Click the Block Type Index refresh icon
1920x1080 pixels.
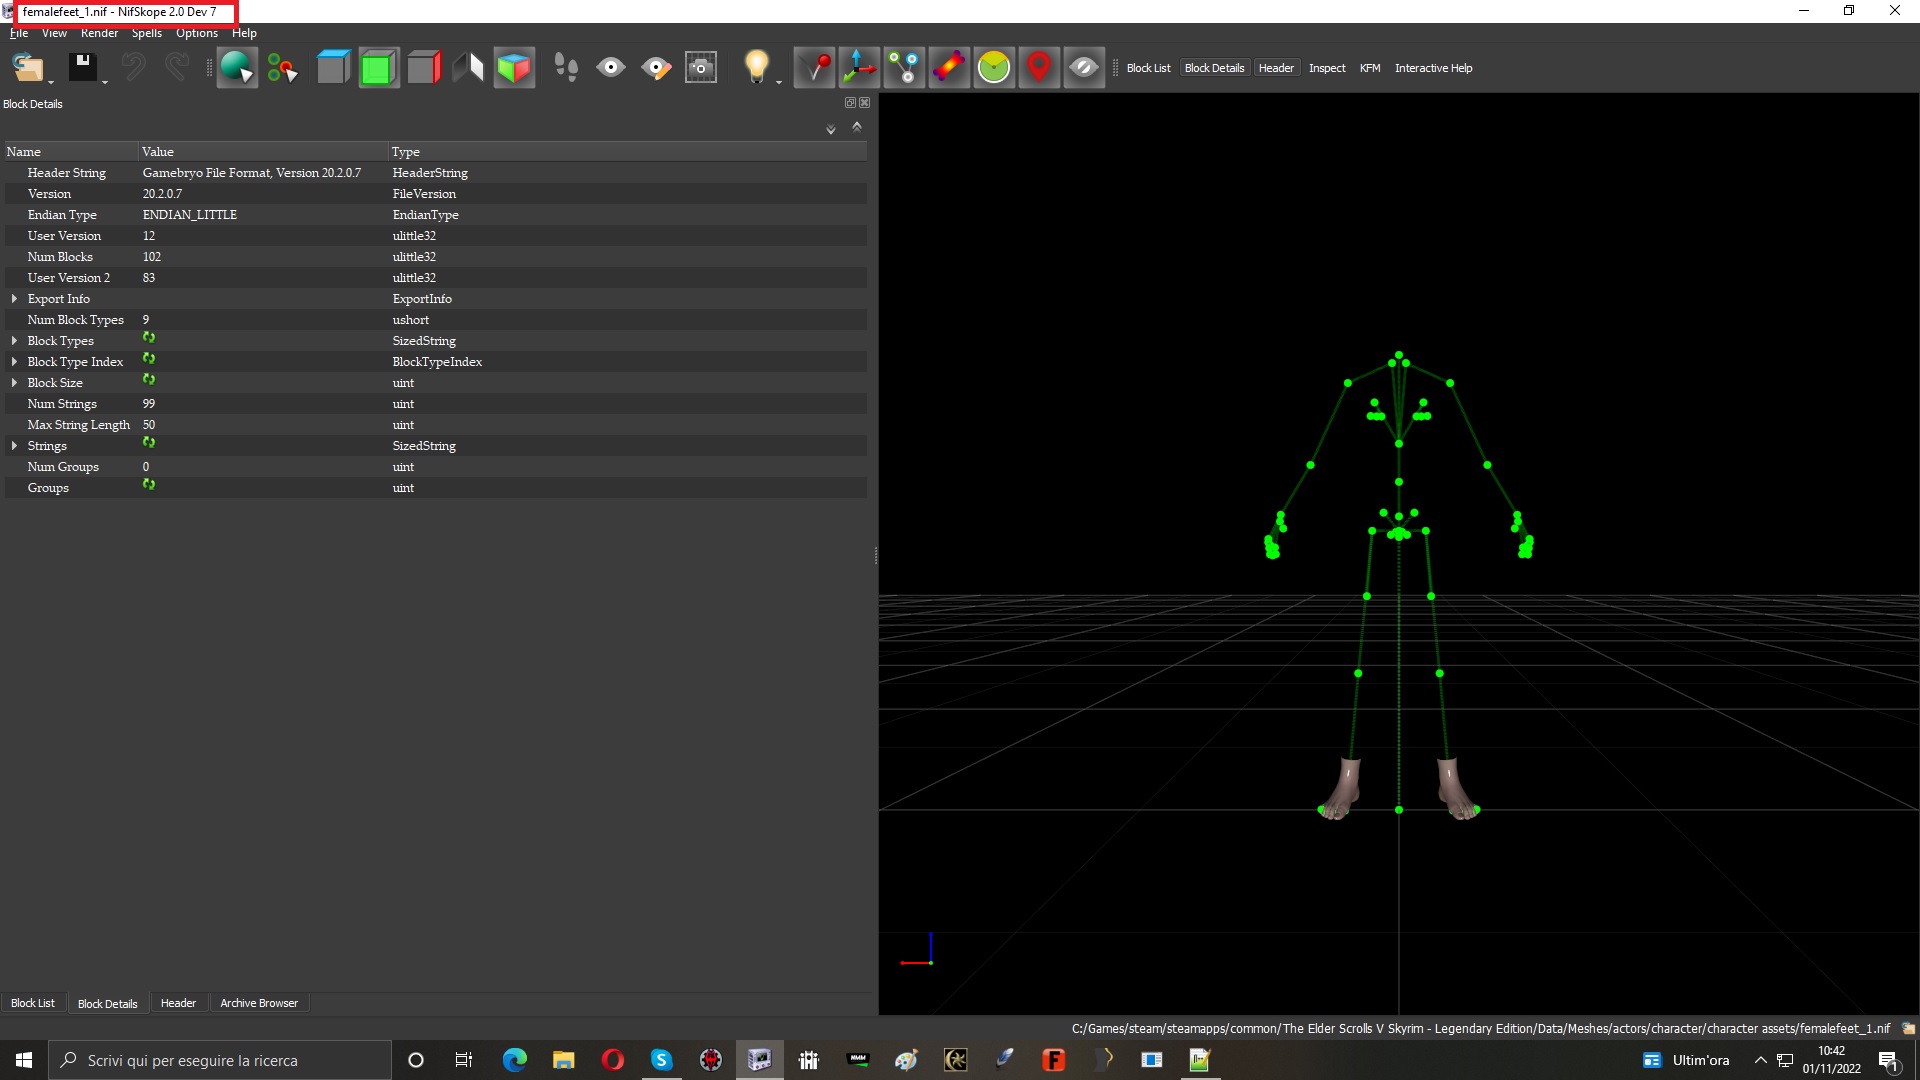[149, 359]
